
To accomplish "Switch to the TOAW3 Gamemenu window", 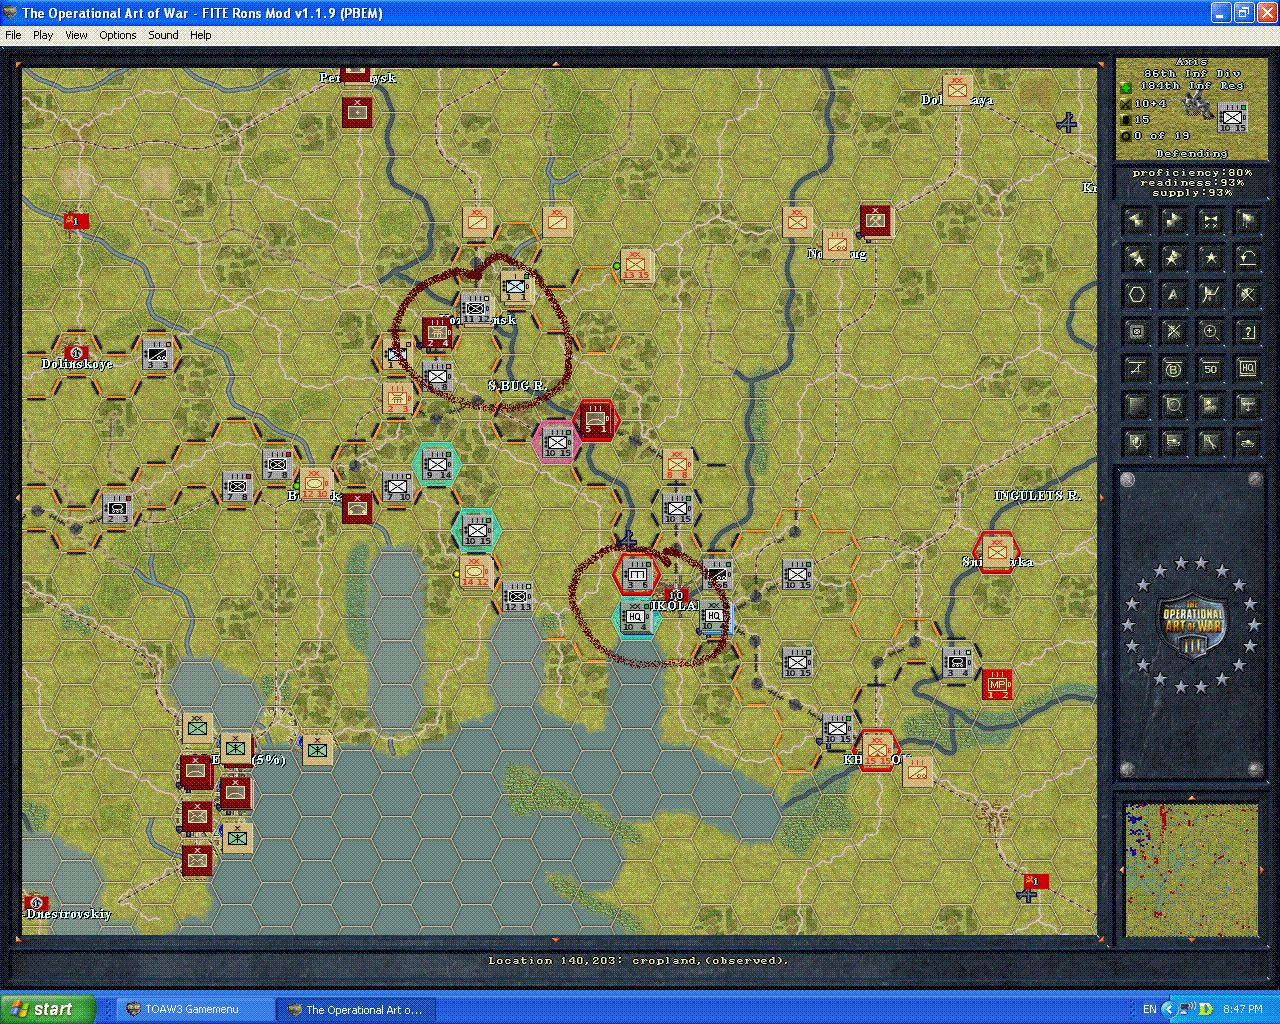I will (195, 1009).
